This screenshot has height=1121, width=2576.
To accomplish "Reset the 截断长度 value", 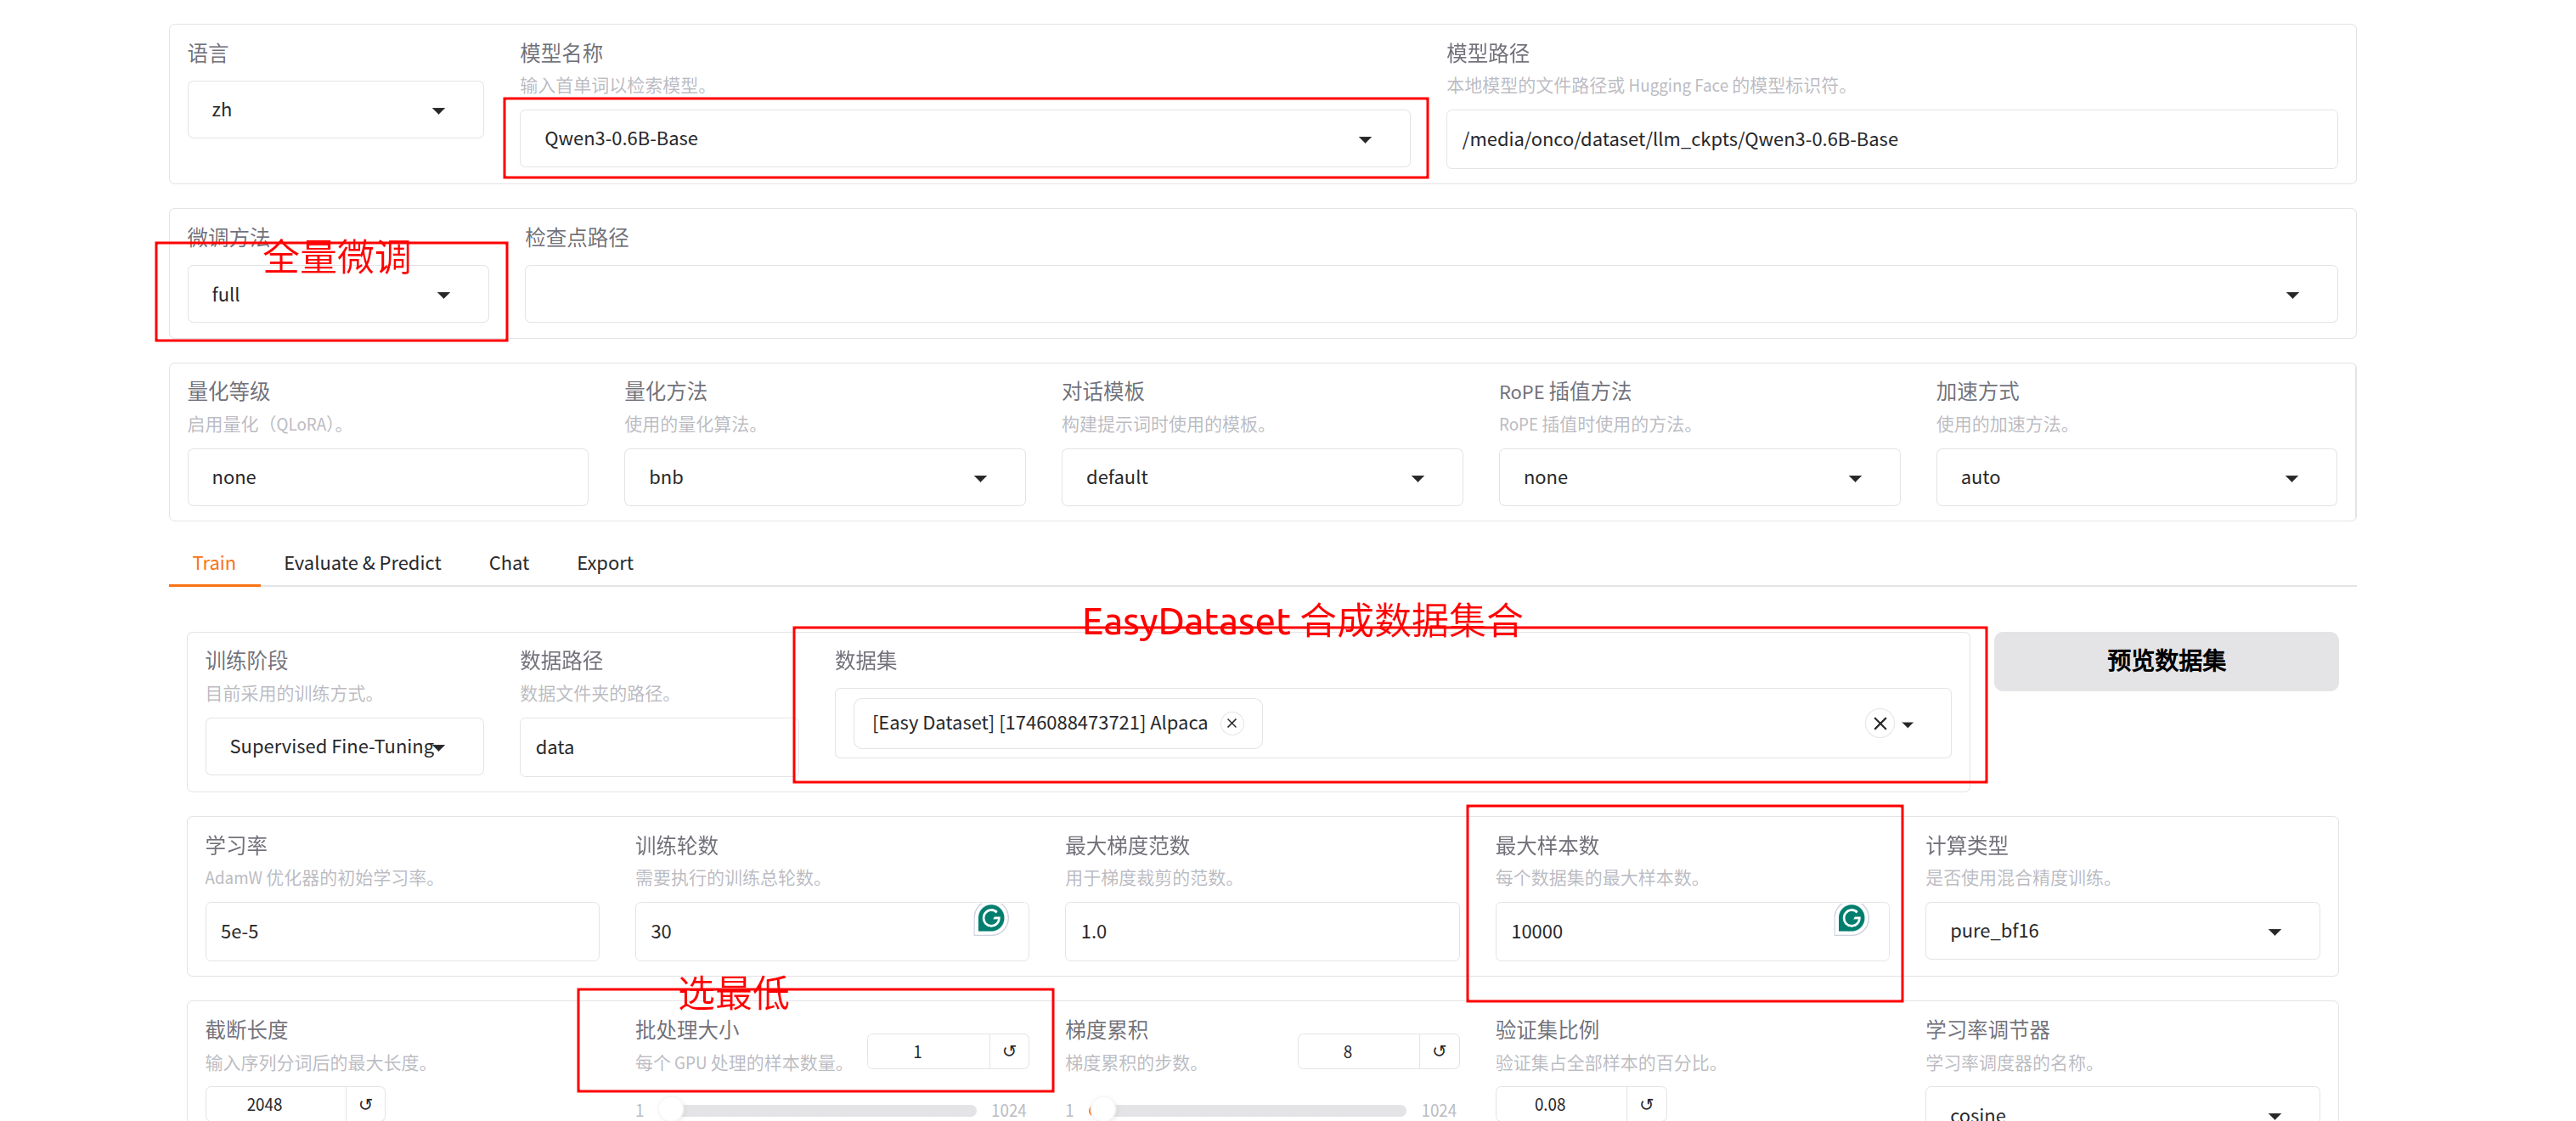I will [366, 1104].
